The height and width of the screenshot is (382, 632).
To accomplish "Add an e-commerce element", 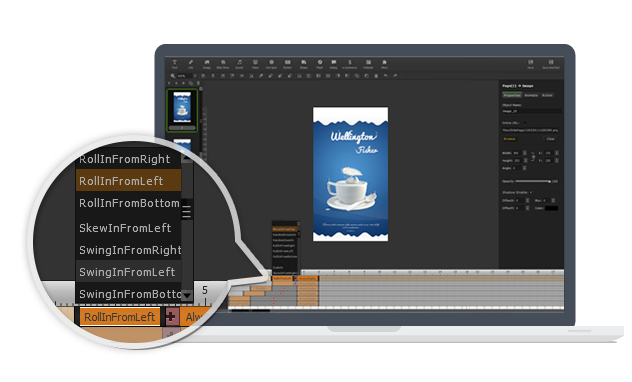I will 349,64.
